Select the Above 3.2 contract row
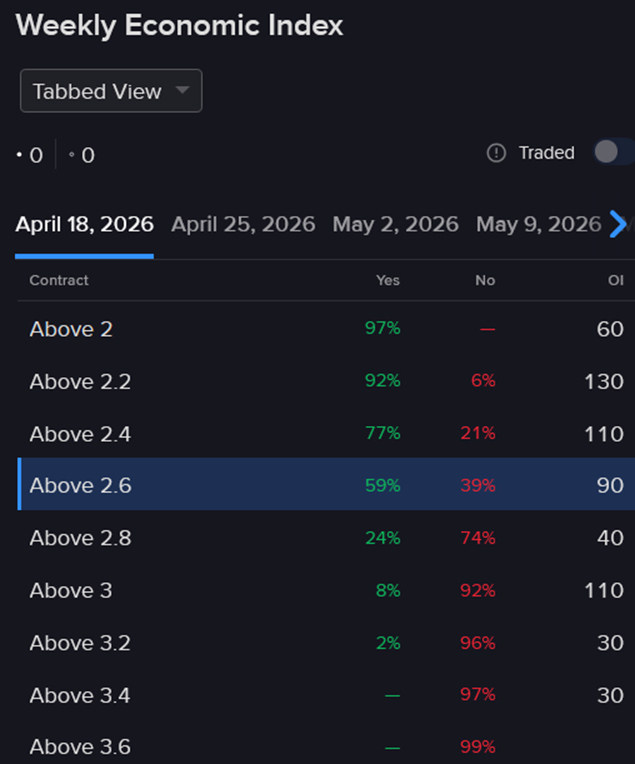 click(x=80, y=643)
